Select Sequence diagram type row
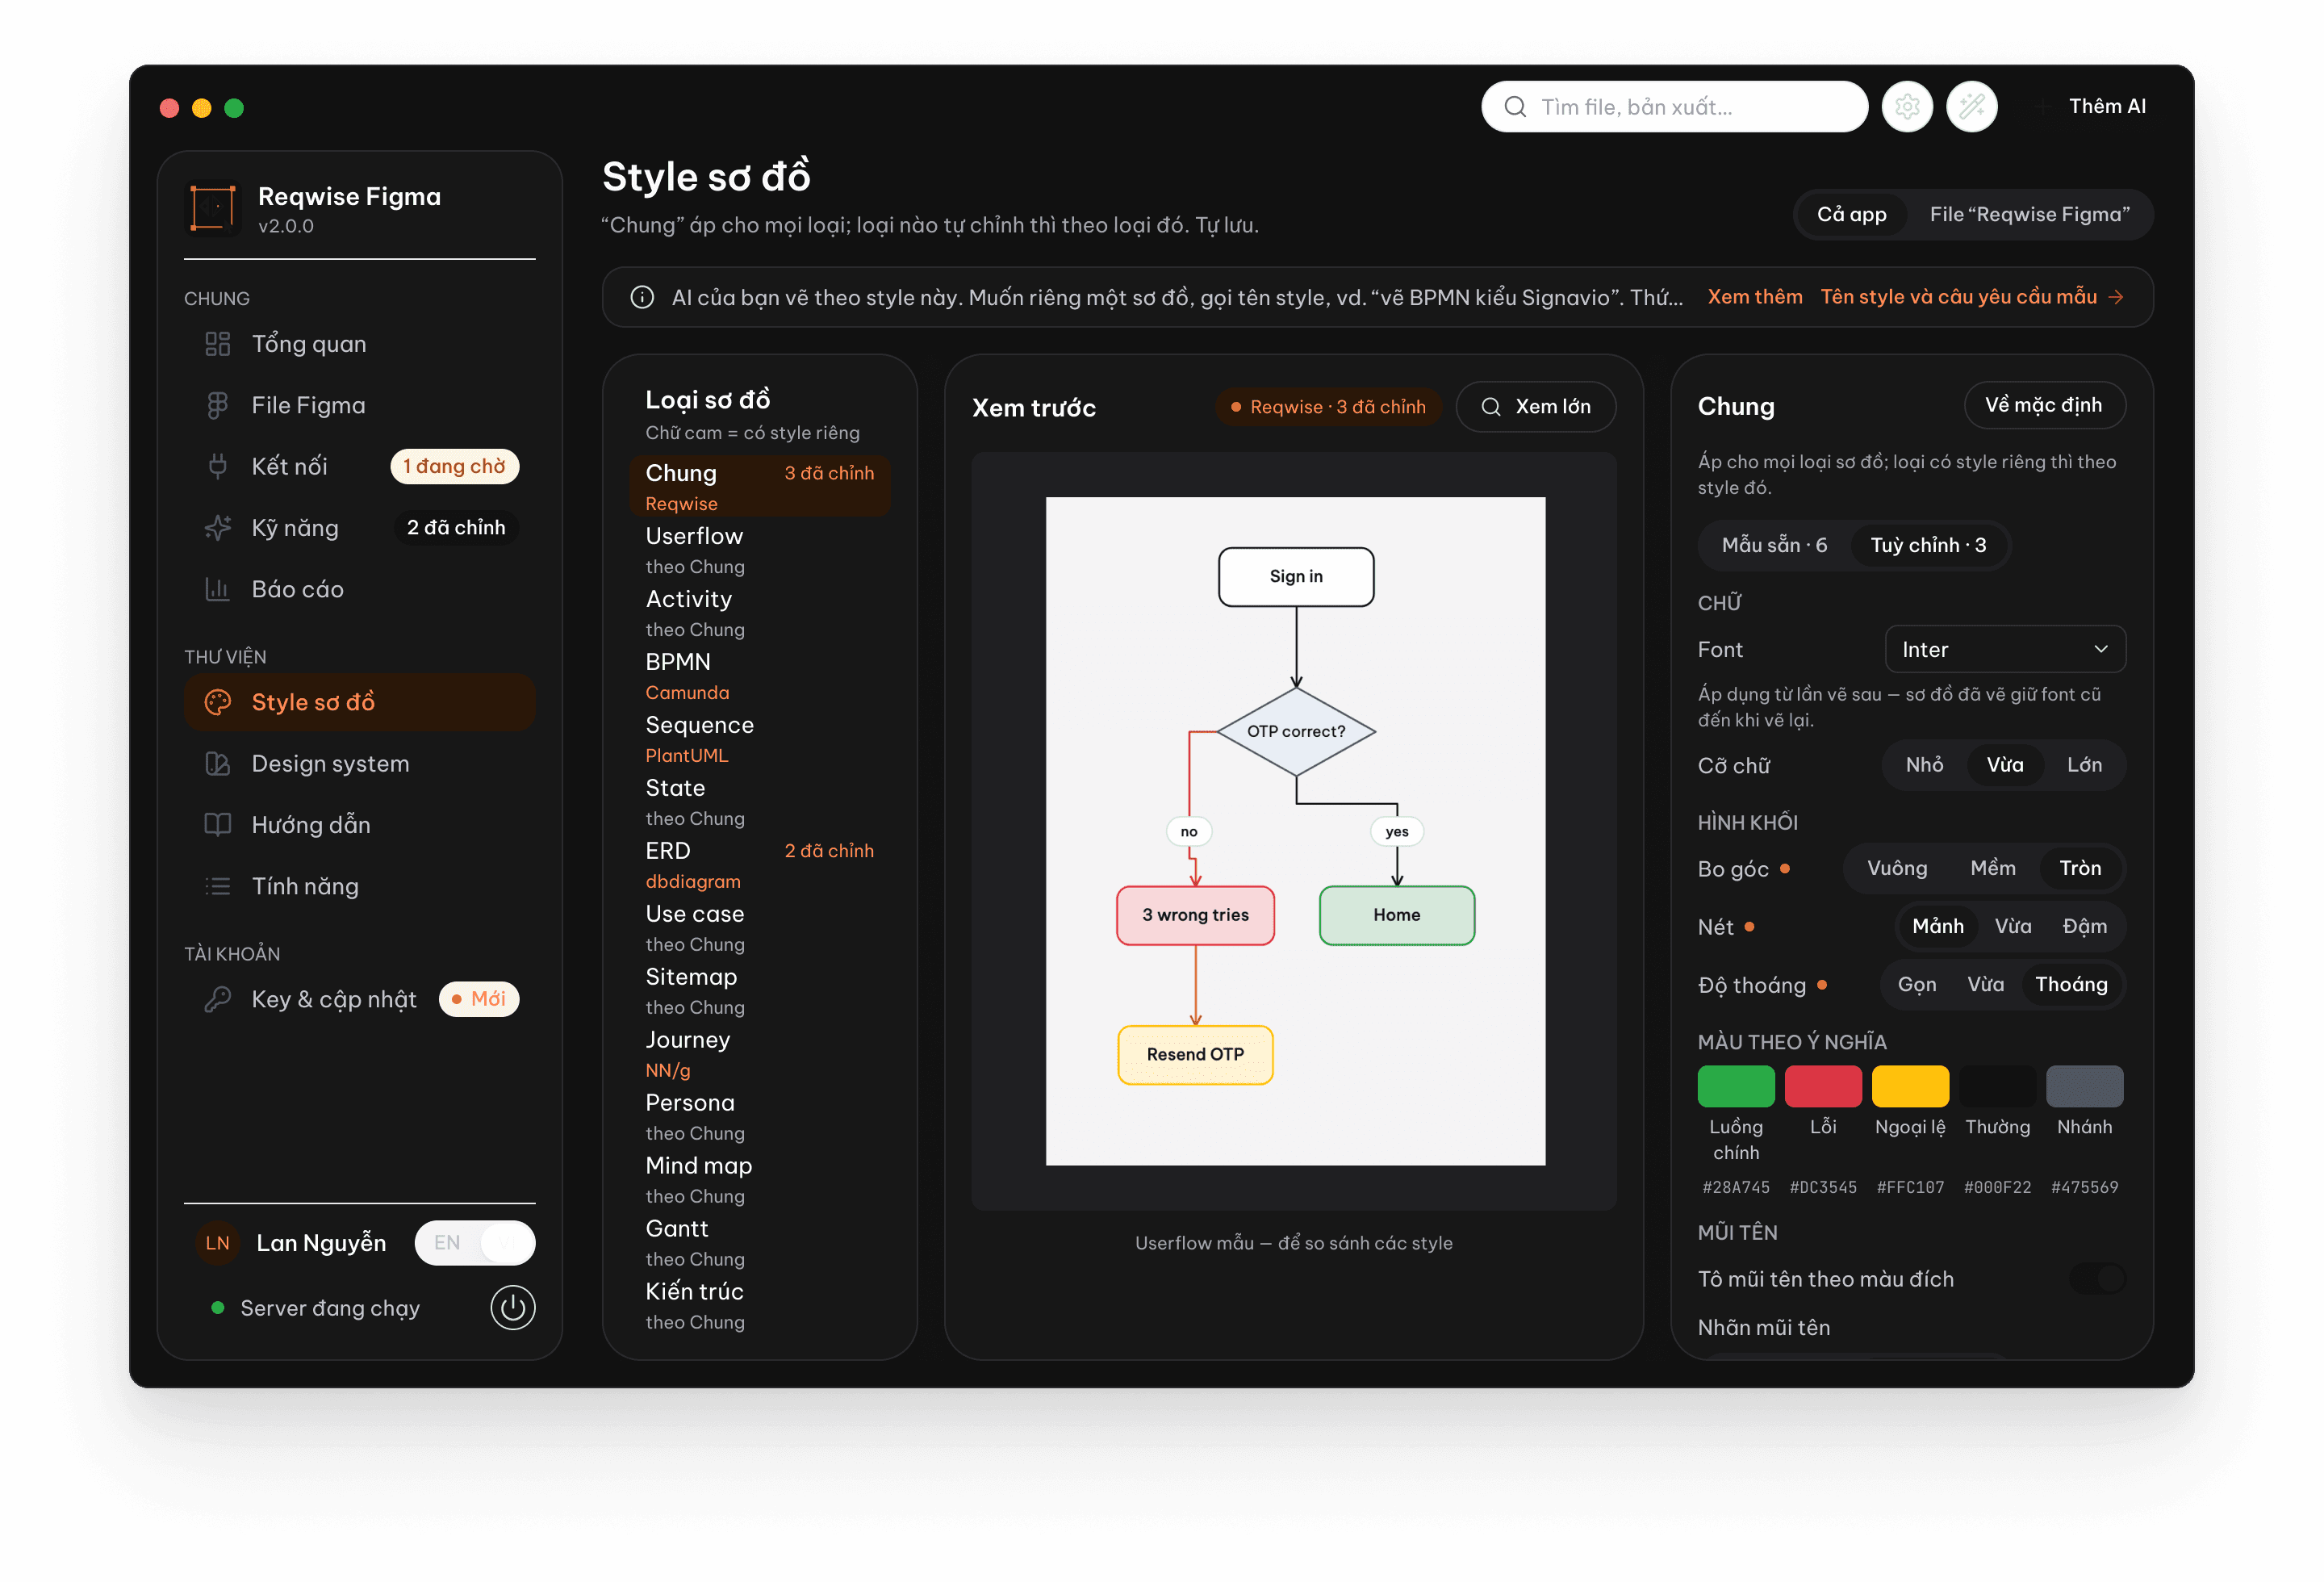The width and height of the screenshot is (2324, 1582). click(760, 739)
